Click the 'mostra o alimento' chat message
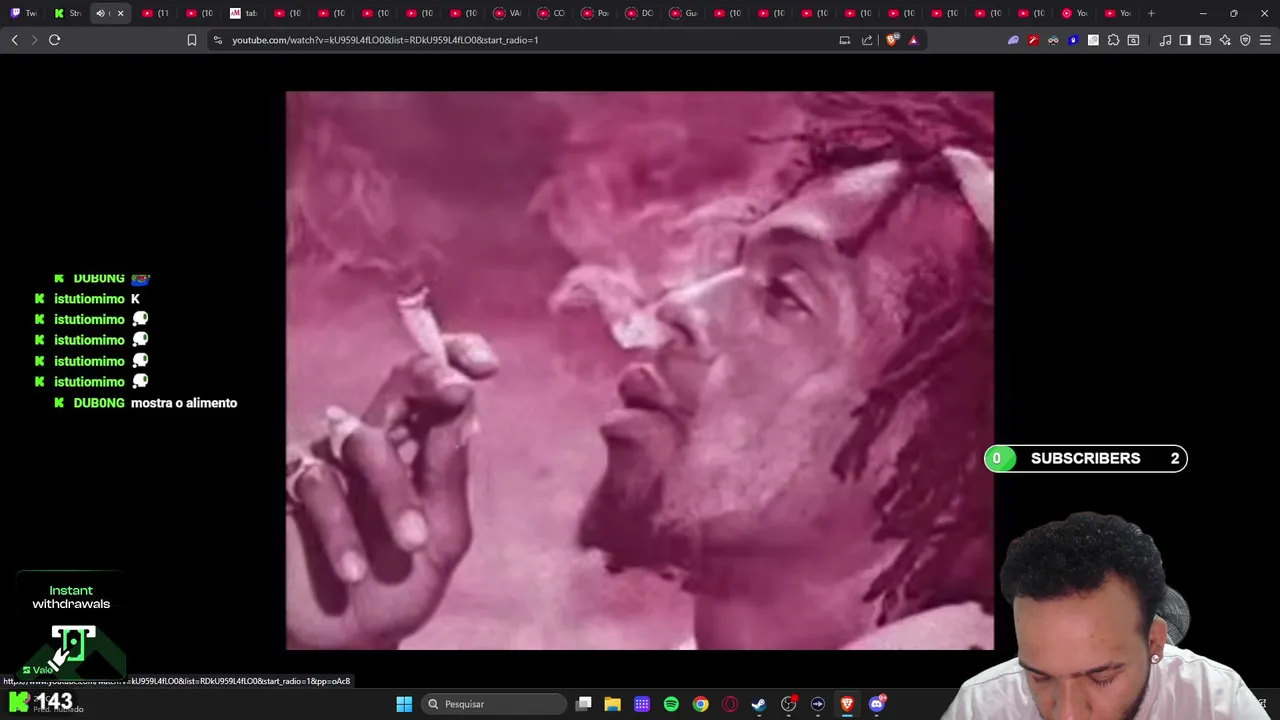 pyautogui.click(x=184, y=403)
